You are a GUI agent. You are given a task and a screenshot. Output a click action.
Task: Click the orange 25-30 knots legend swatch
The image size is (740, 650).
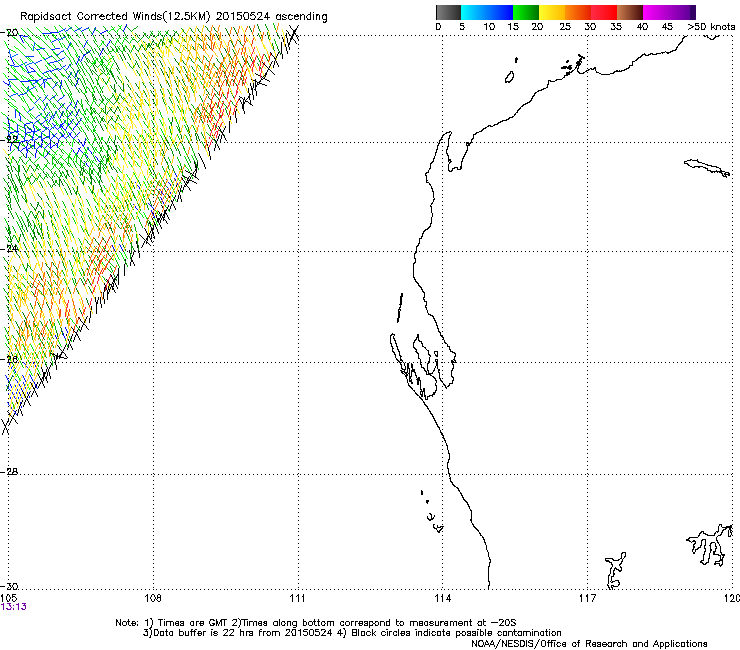(x=578, y=12)
